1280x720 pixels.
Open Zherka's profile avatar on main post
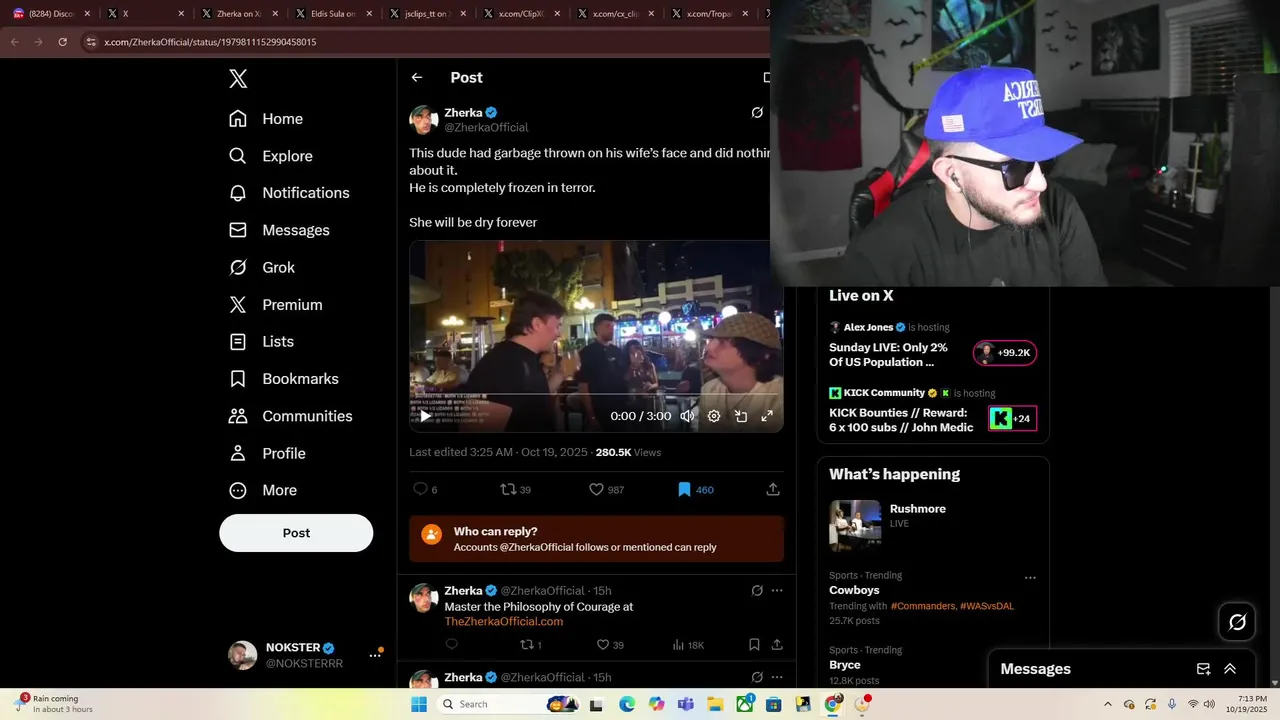[x=424, y=120]
